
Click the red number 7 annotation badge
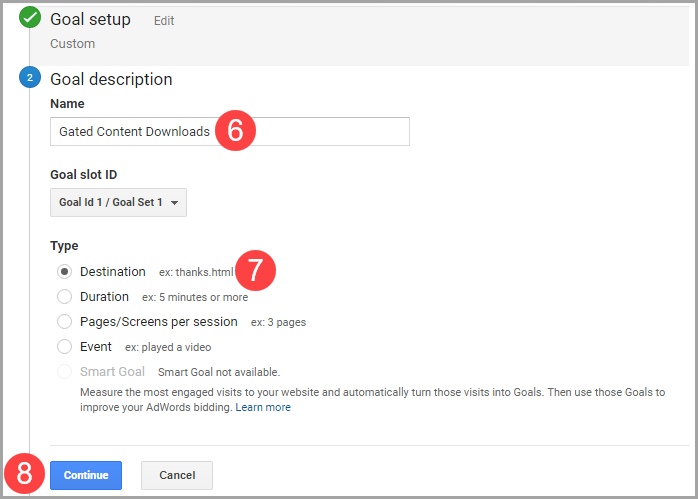coord(255,271)
